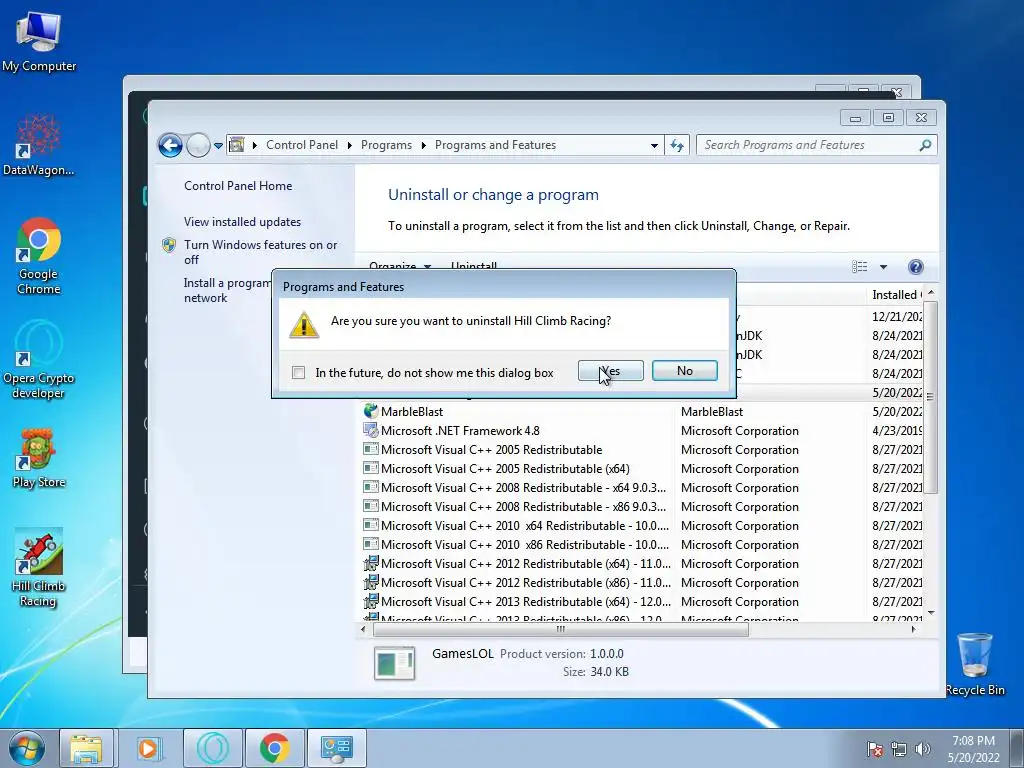Click the change view icon
The width and height of the screenshot is (1024, 768).
[859, 266]
